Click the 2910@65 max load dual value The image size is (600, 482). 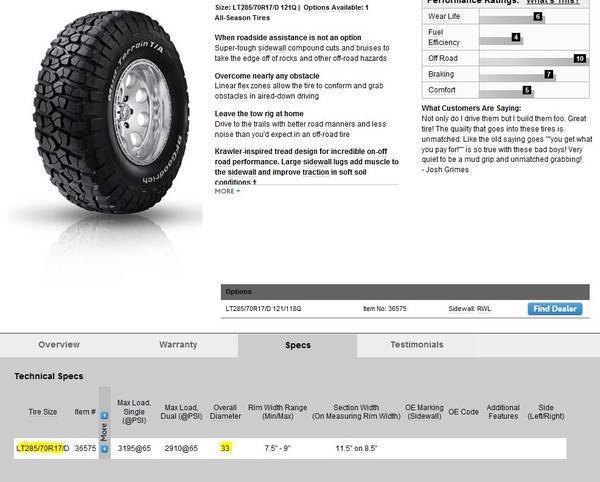click(x=181, y=448)
